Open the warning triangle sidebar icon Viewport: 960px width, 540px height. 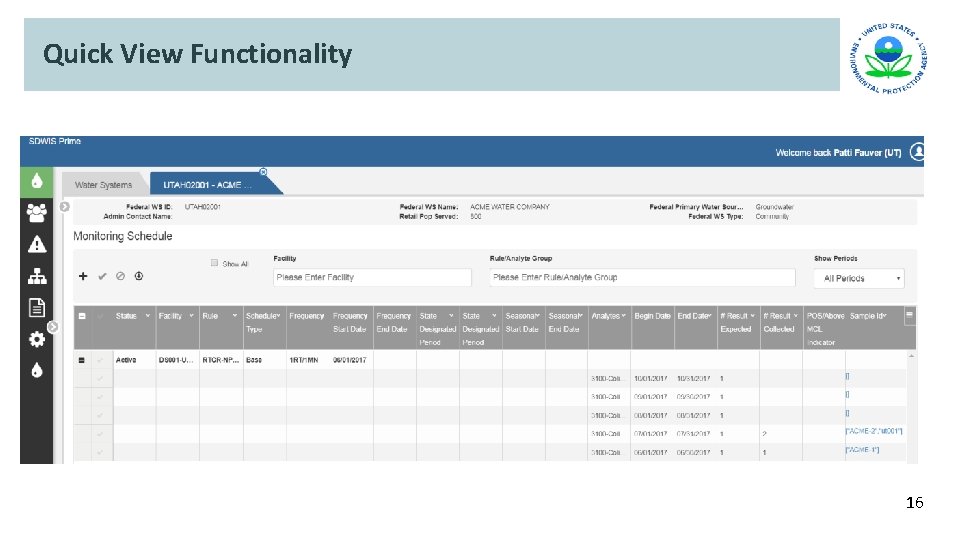37,245
